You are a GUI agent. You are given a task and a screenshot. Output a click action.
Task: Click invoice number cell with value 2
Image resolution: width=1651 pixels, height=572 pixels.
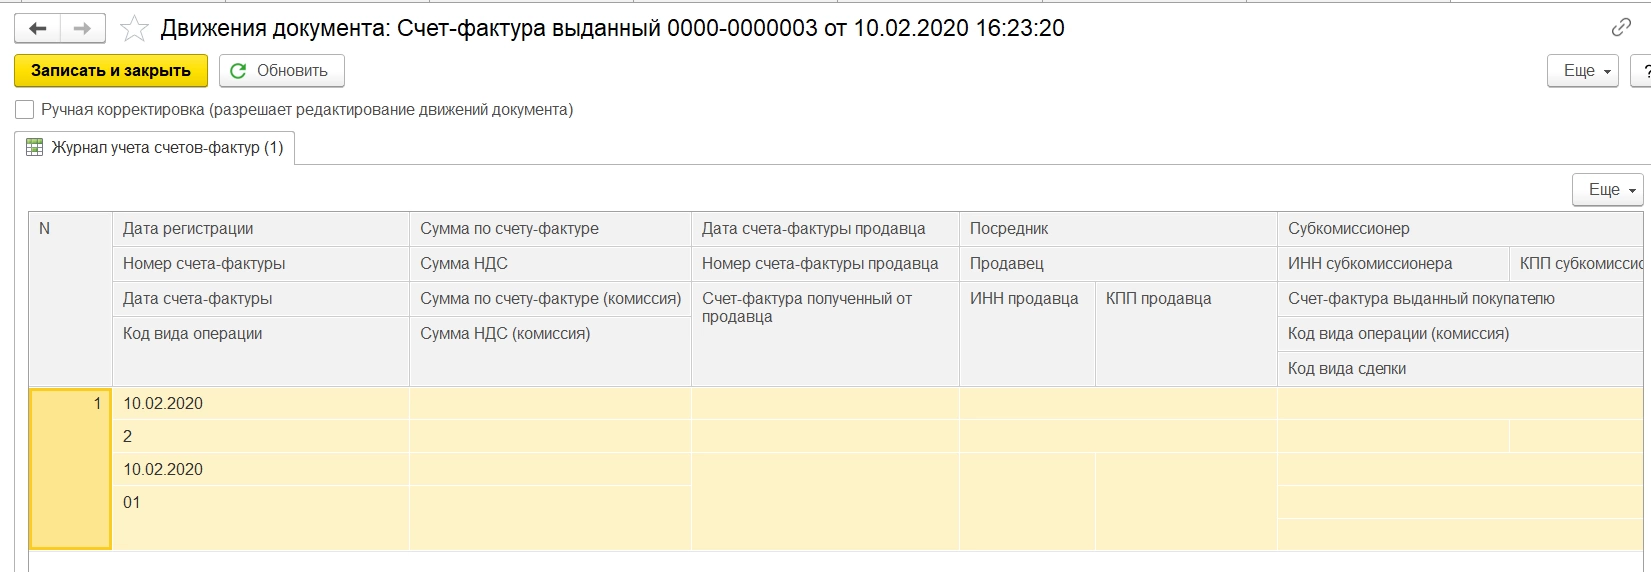128,437
